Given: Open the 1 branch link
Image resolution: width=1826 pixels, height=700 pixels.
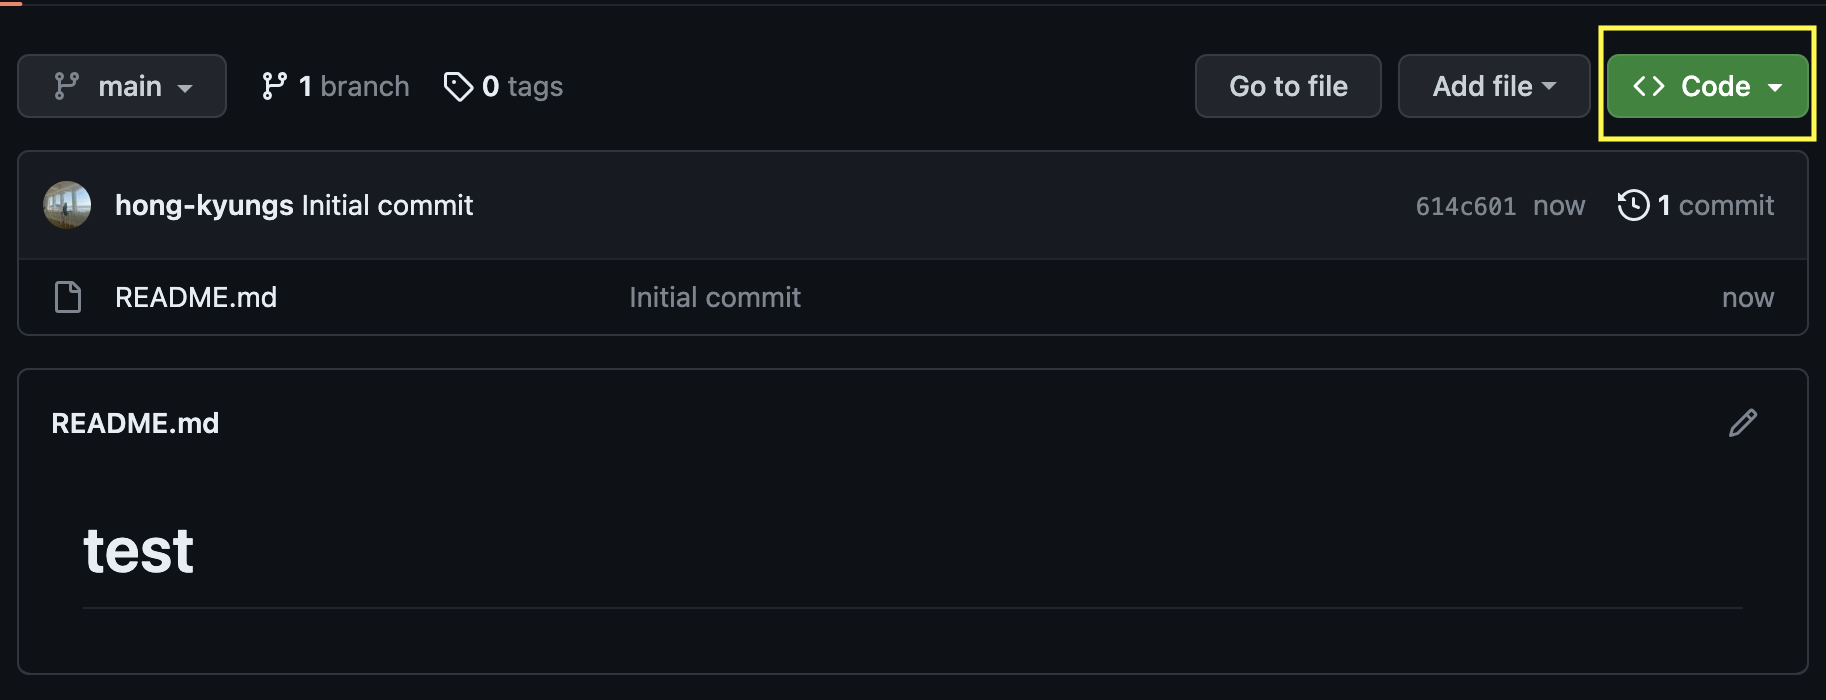Looking at the screenshot, I should tap(336, 86).
